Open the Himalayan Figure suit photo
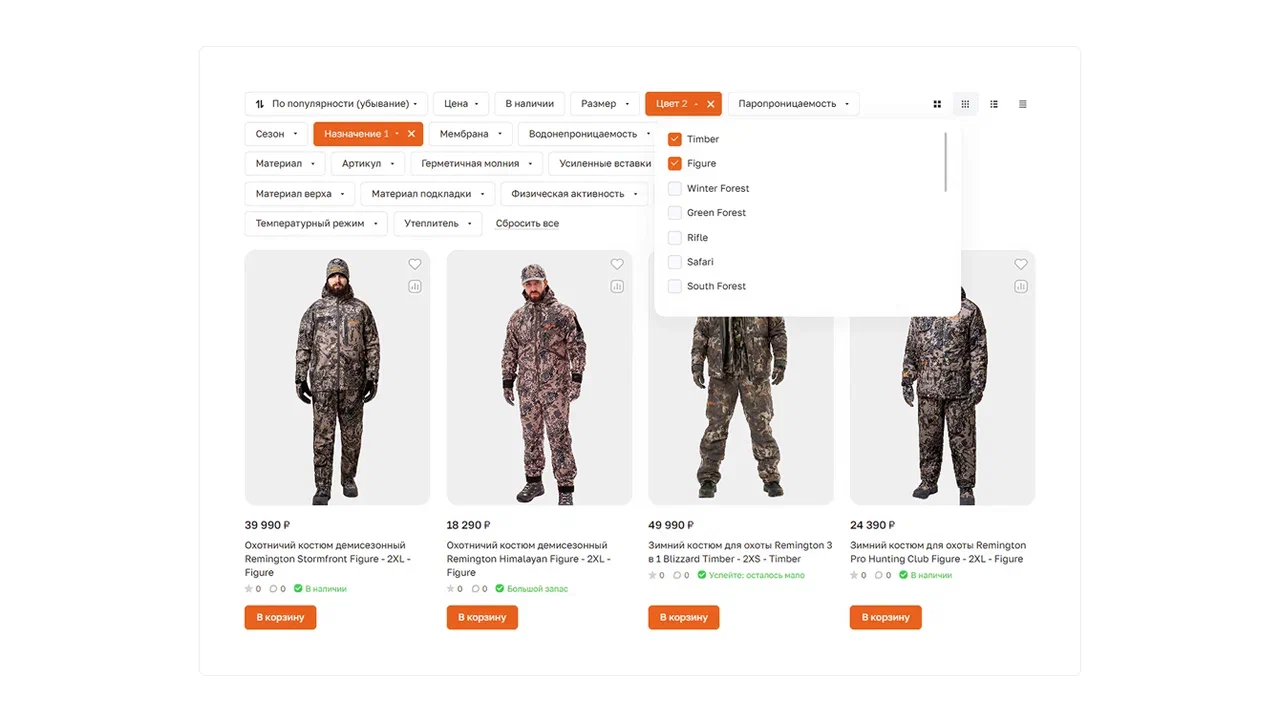Image resolution: width=1280 pixels, height=722 pixels. (x=539, y=378)
